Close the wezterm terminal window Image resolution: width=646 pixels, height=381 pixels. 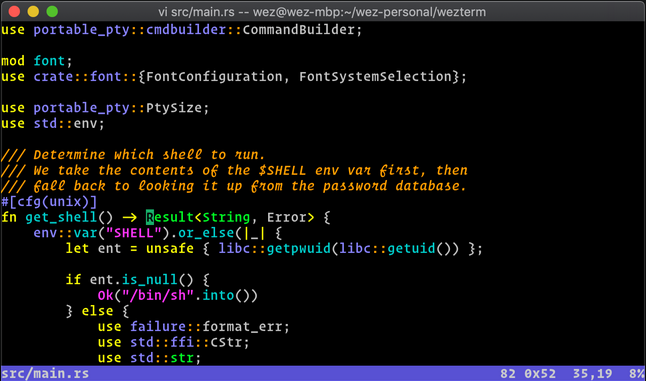(14, 12)
